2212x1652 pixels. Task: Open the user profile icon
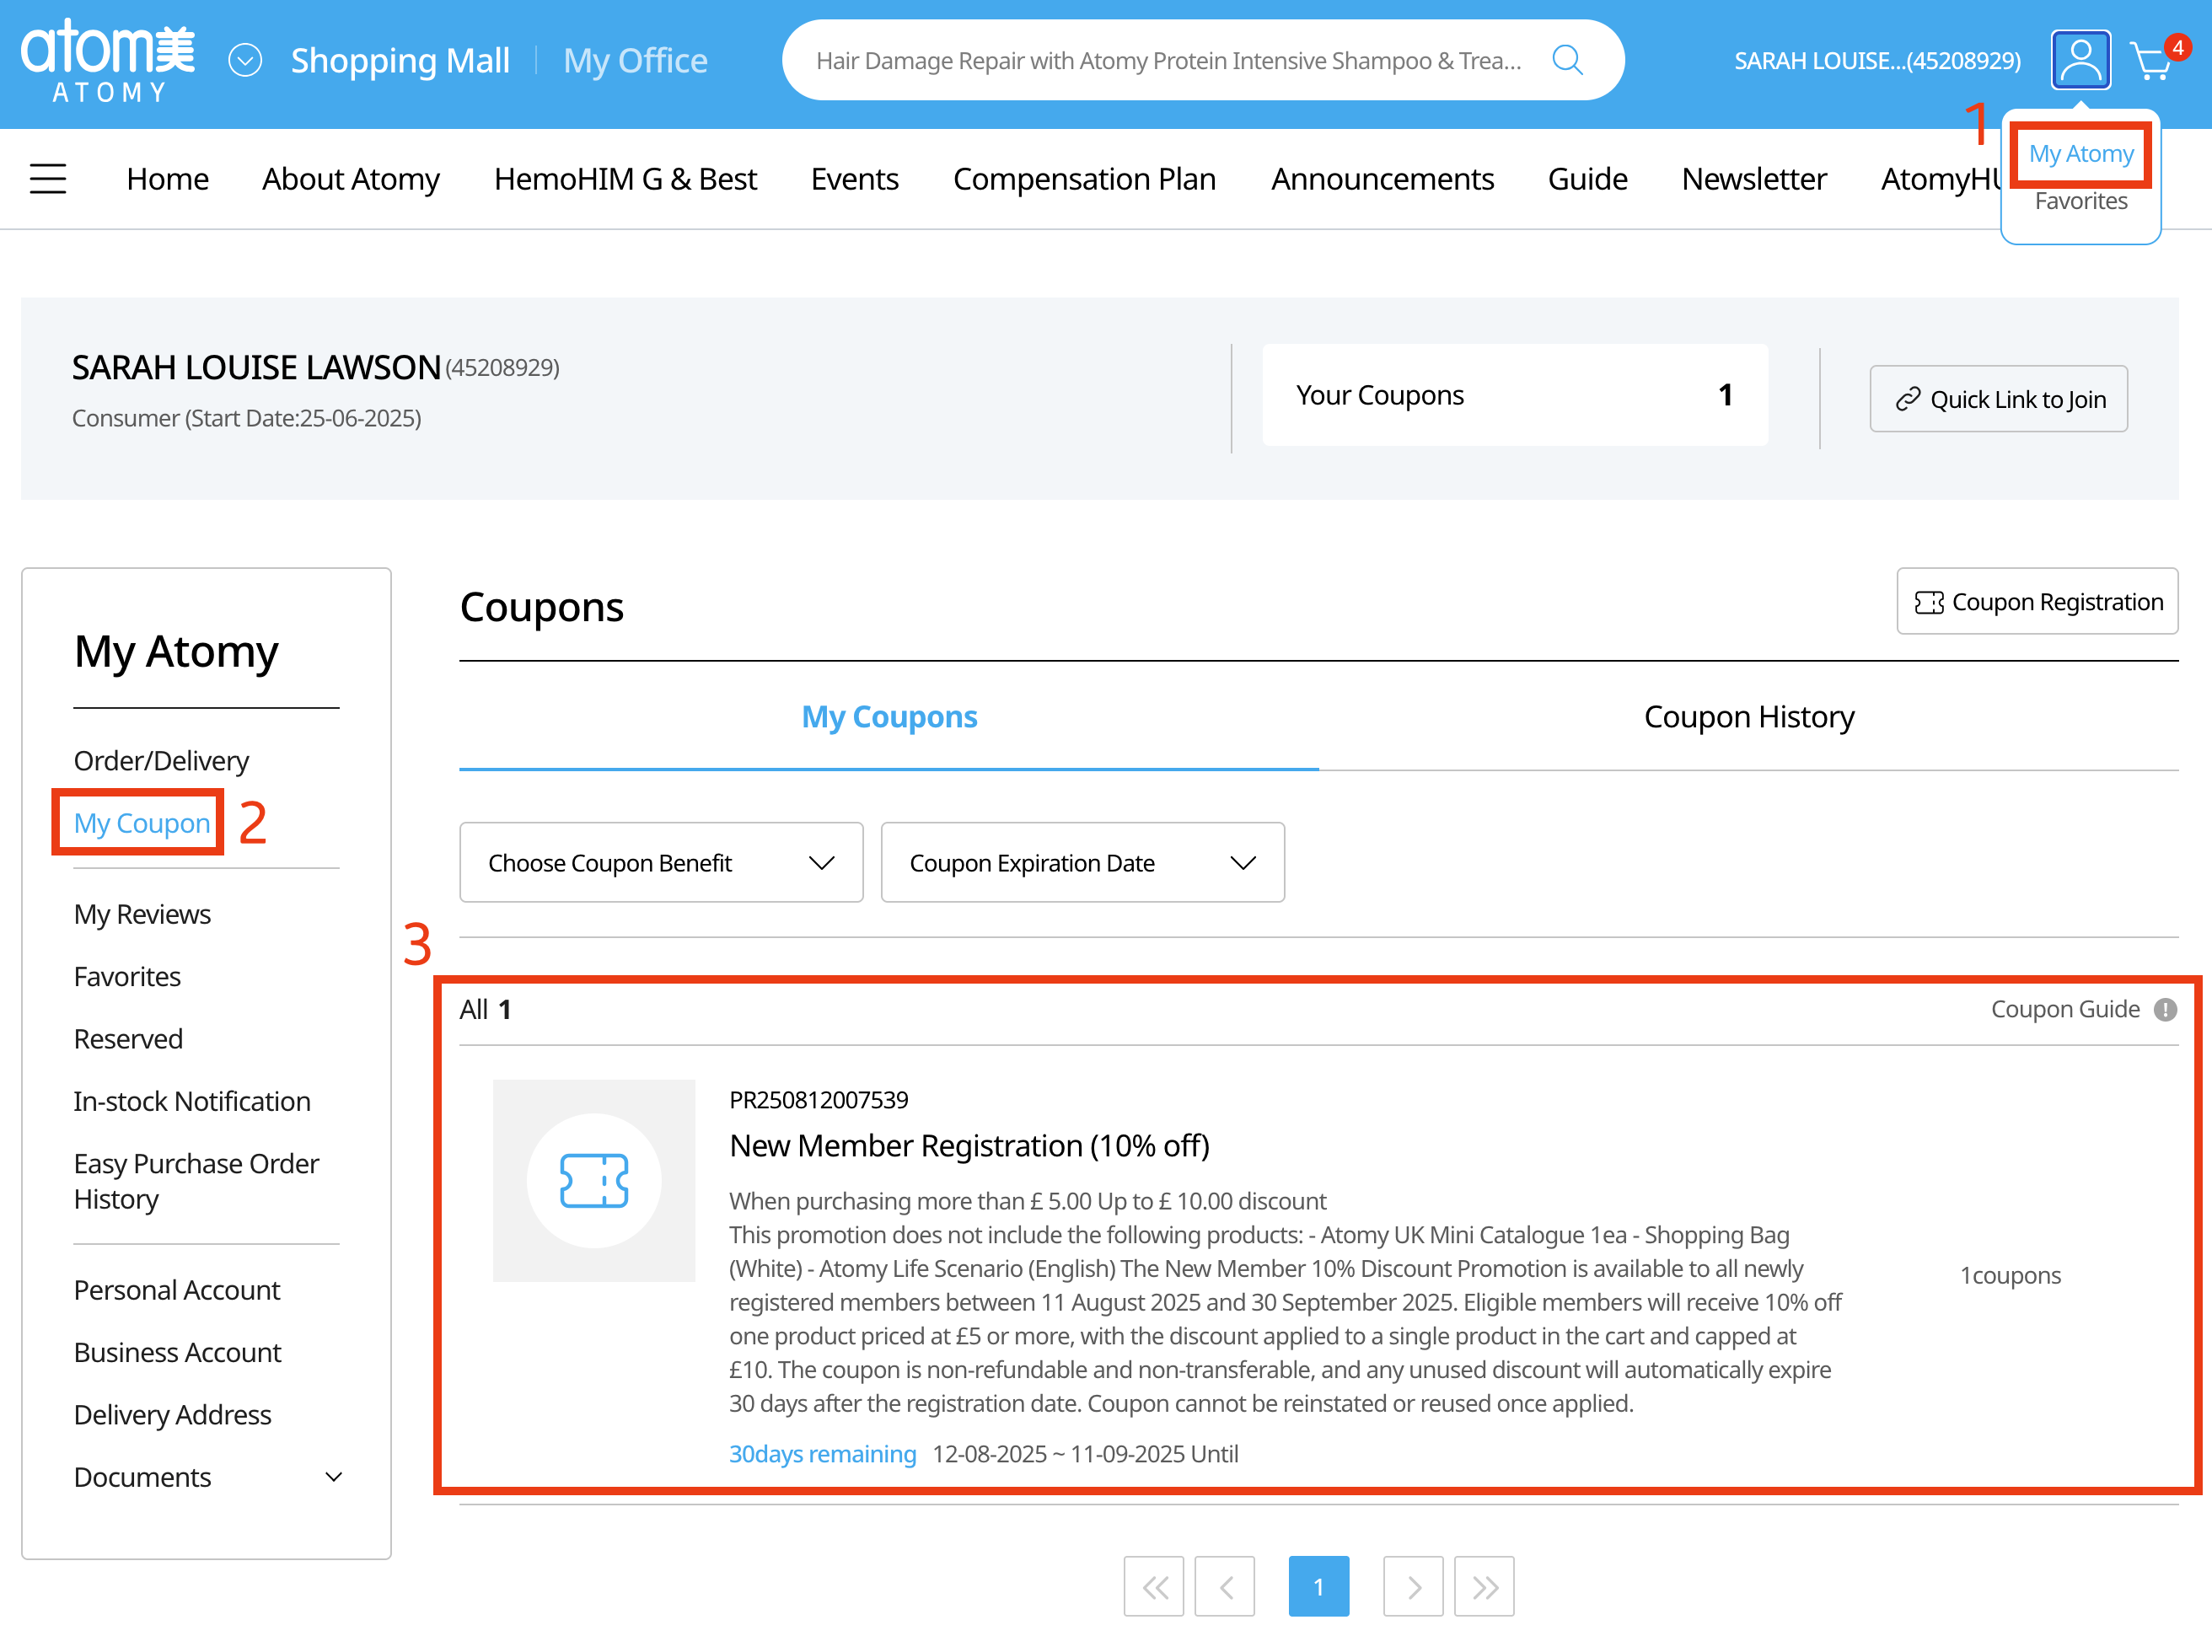2080,60
